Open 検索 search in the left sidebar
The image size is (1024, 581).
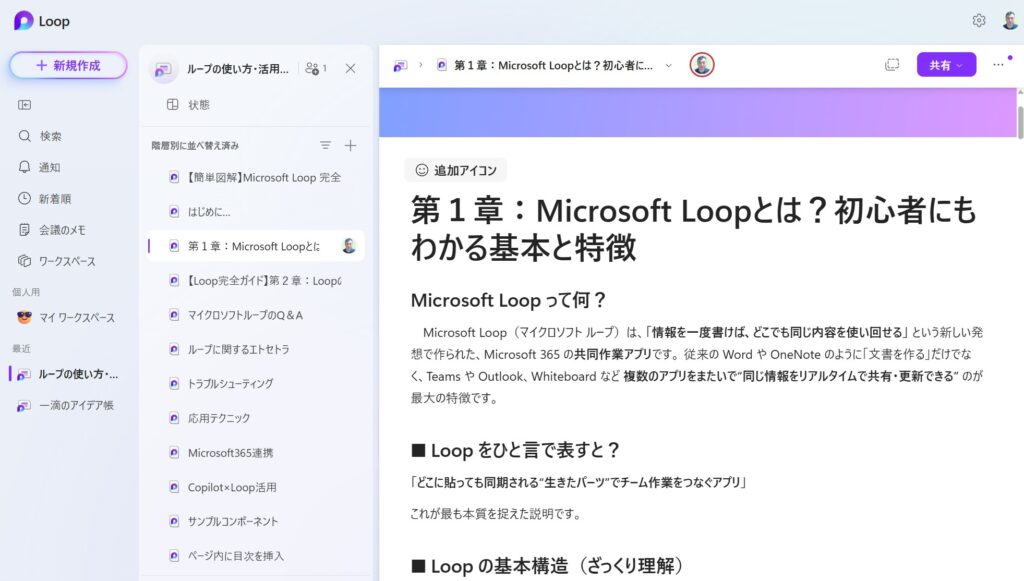(50, 136)
